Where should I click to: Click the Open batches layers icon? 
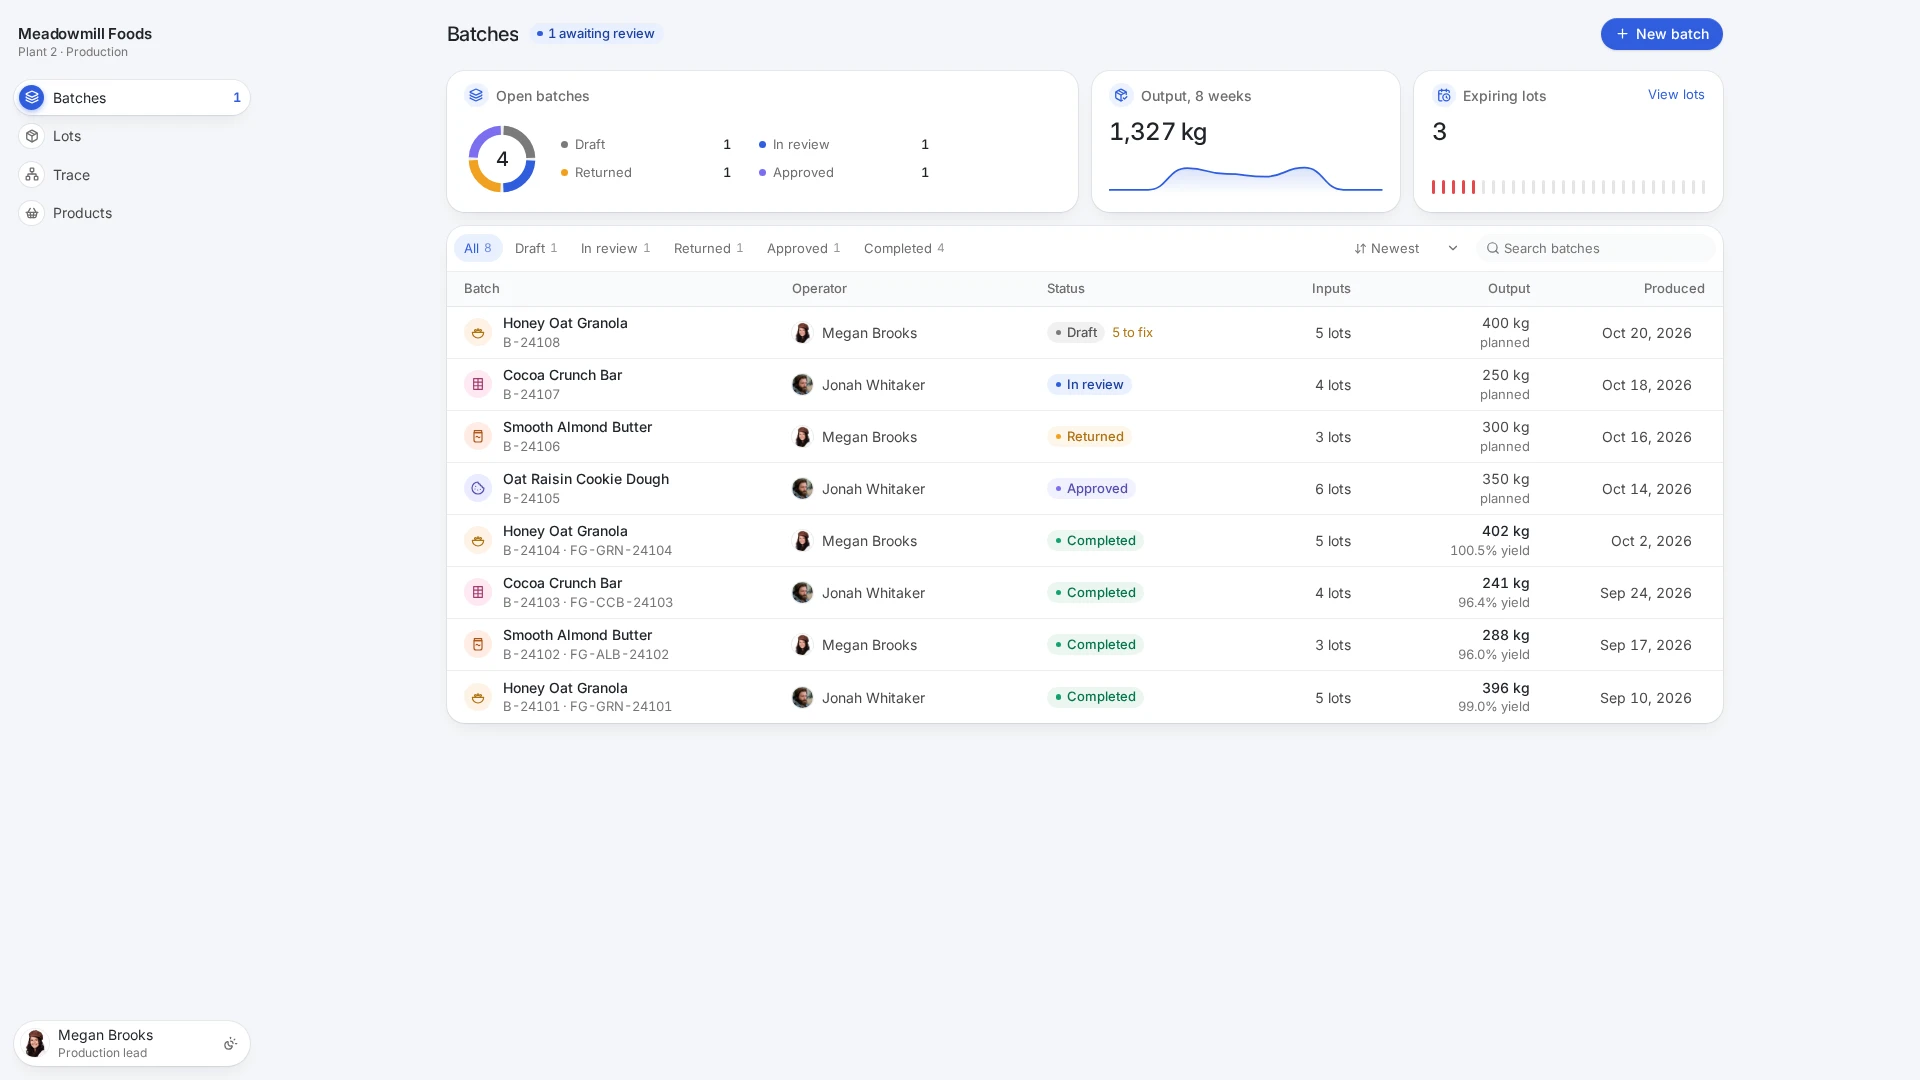tap(476, 95)
